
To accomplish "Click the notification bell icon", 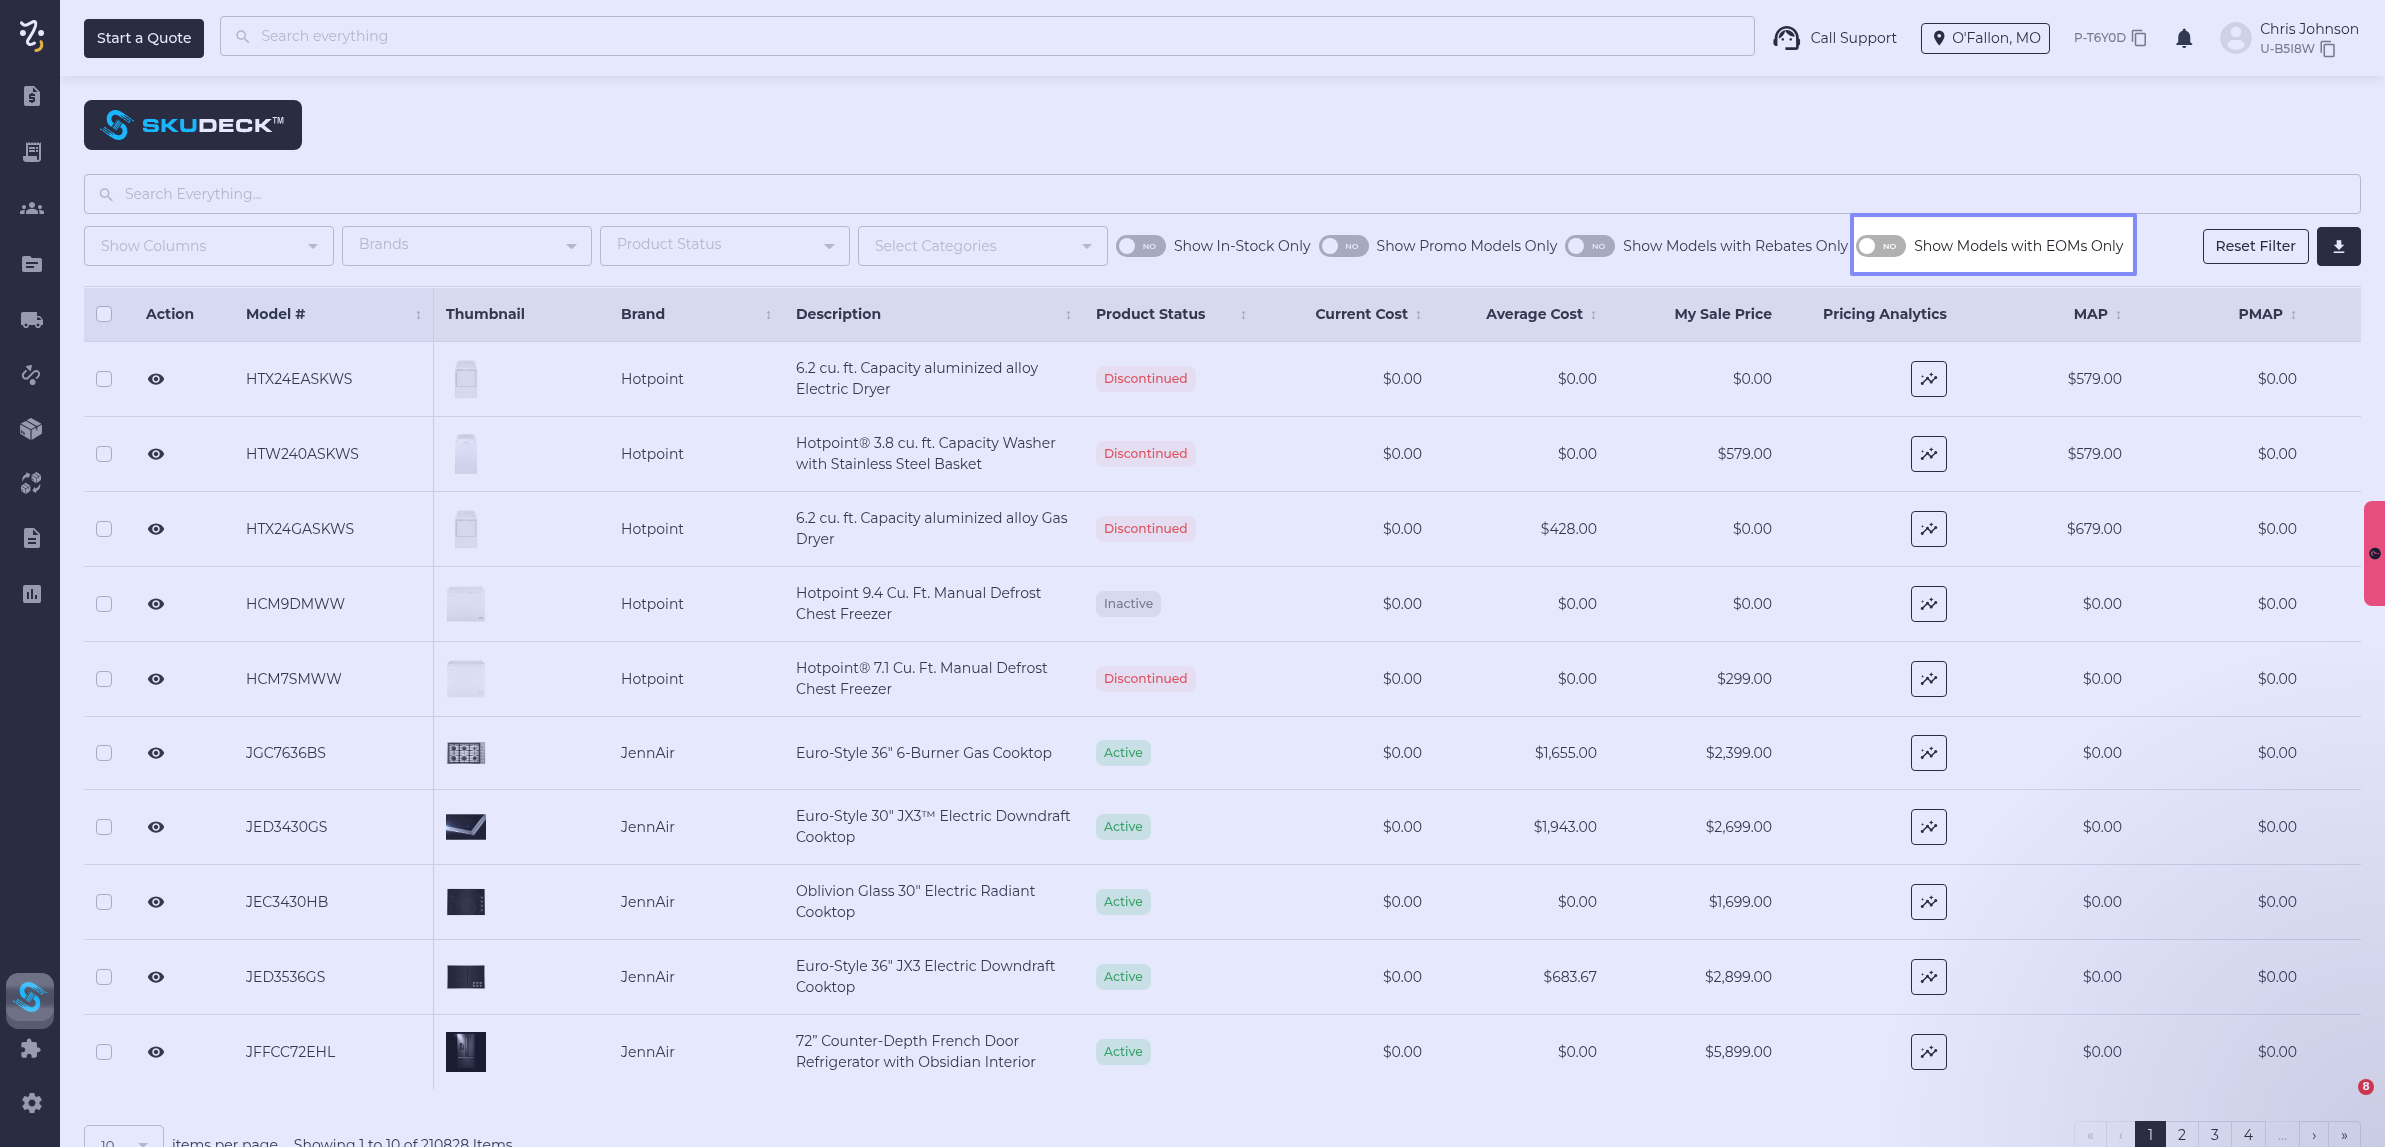I will (2184, 38).
